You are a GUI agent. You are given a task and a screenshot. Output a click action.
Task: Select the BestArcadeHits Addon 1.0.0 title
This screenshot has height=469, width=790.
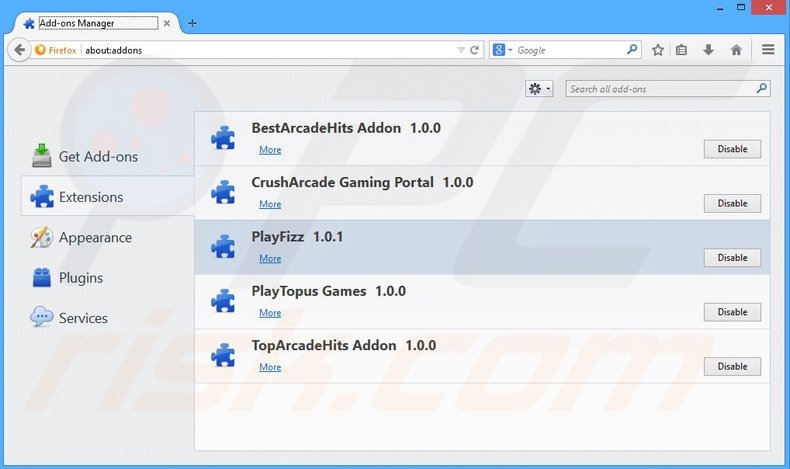[x=346, y=127]
